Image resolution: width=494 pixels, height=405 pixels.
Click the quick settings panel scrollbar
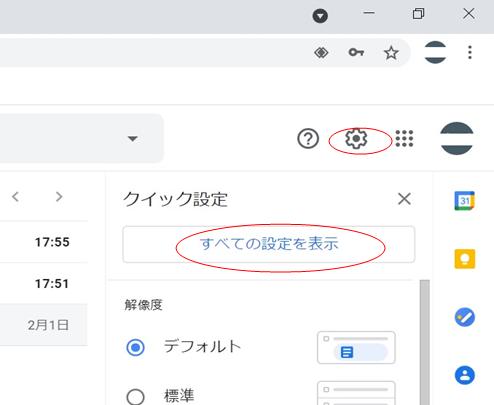424,342
